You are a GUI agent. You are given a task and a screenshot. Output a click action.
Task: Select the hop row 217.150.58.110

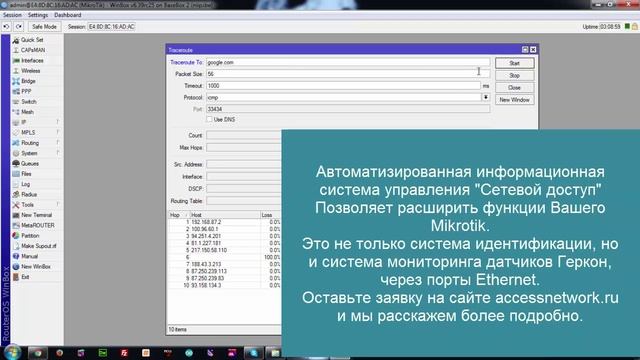224,250
